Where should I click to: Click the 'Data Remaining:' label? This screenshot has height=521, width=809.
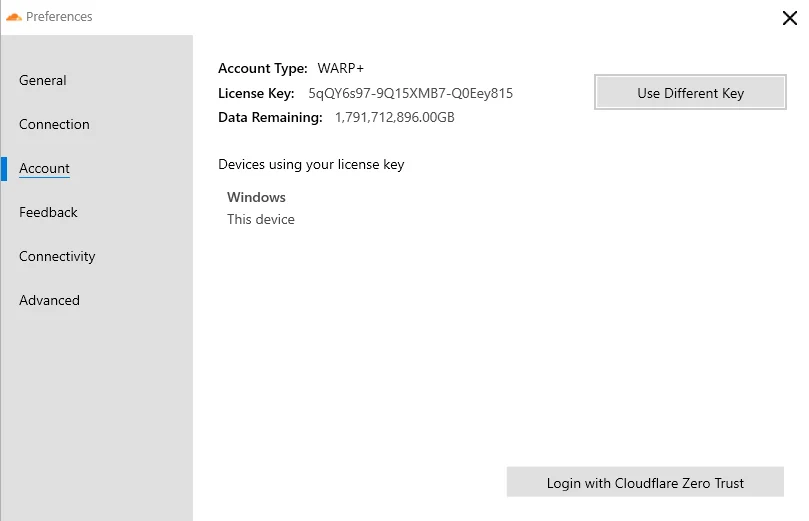(270, 118)
